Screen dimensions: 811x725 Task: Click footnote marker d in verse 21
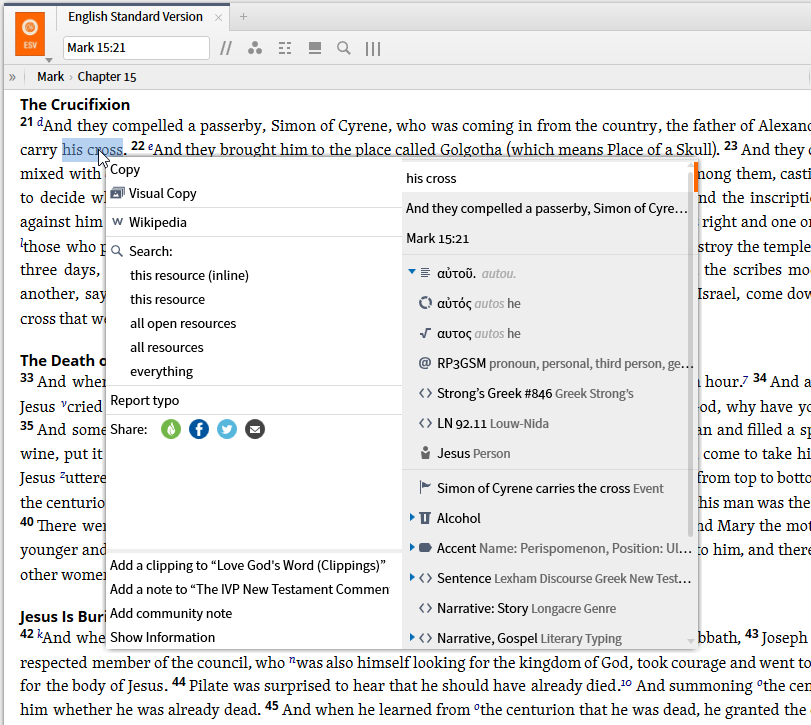pyautogui.click(x=40, y=123)
